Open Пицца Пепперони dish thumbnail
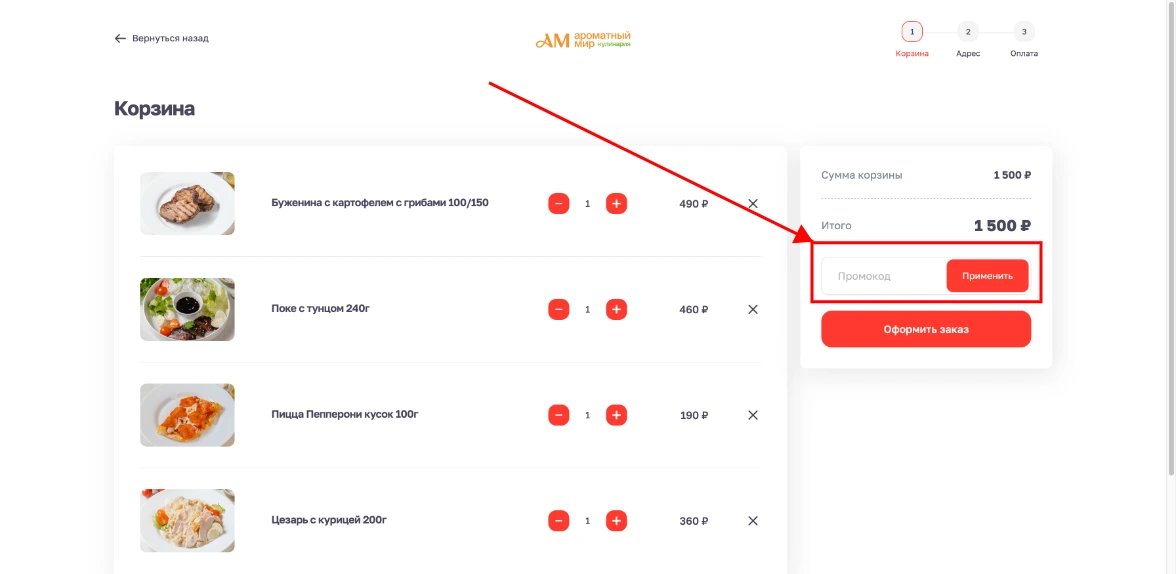 point(188,415)
